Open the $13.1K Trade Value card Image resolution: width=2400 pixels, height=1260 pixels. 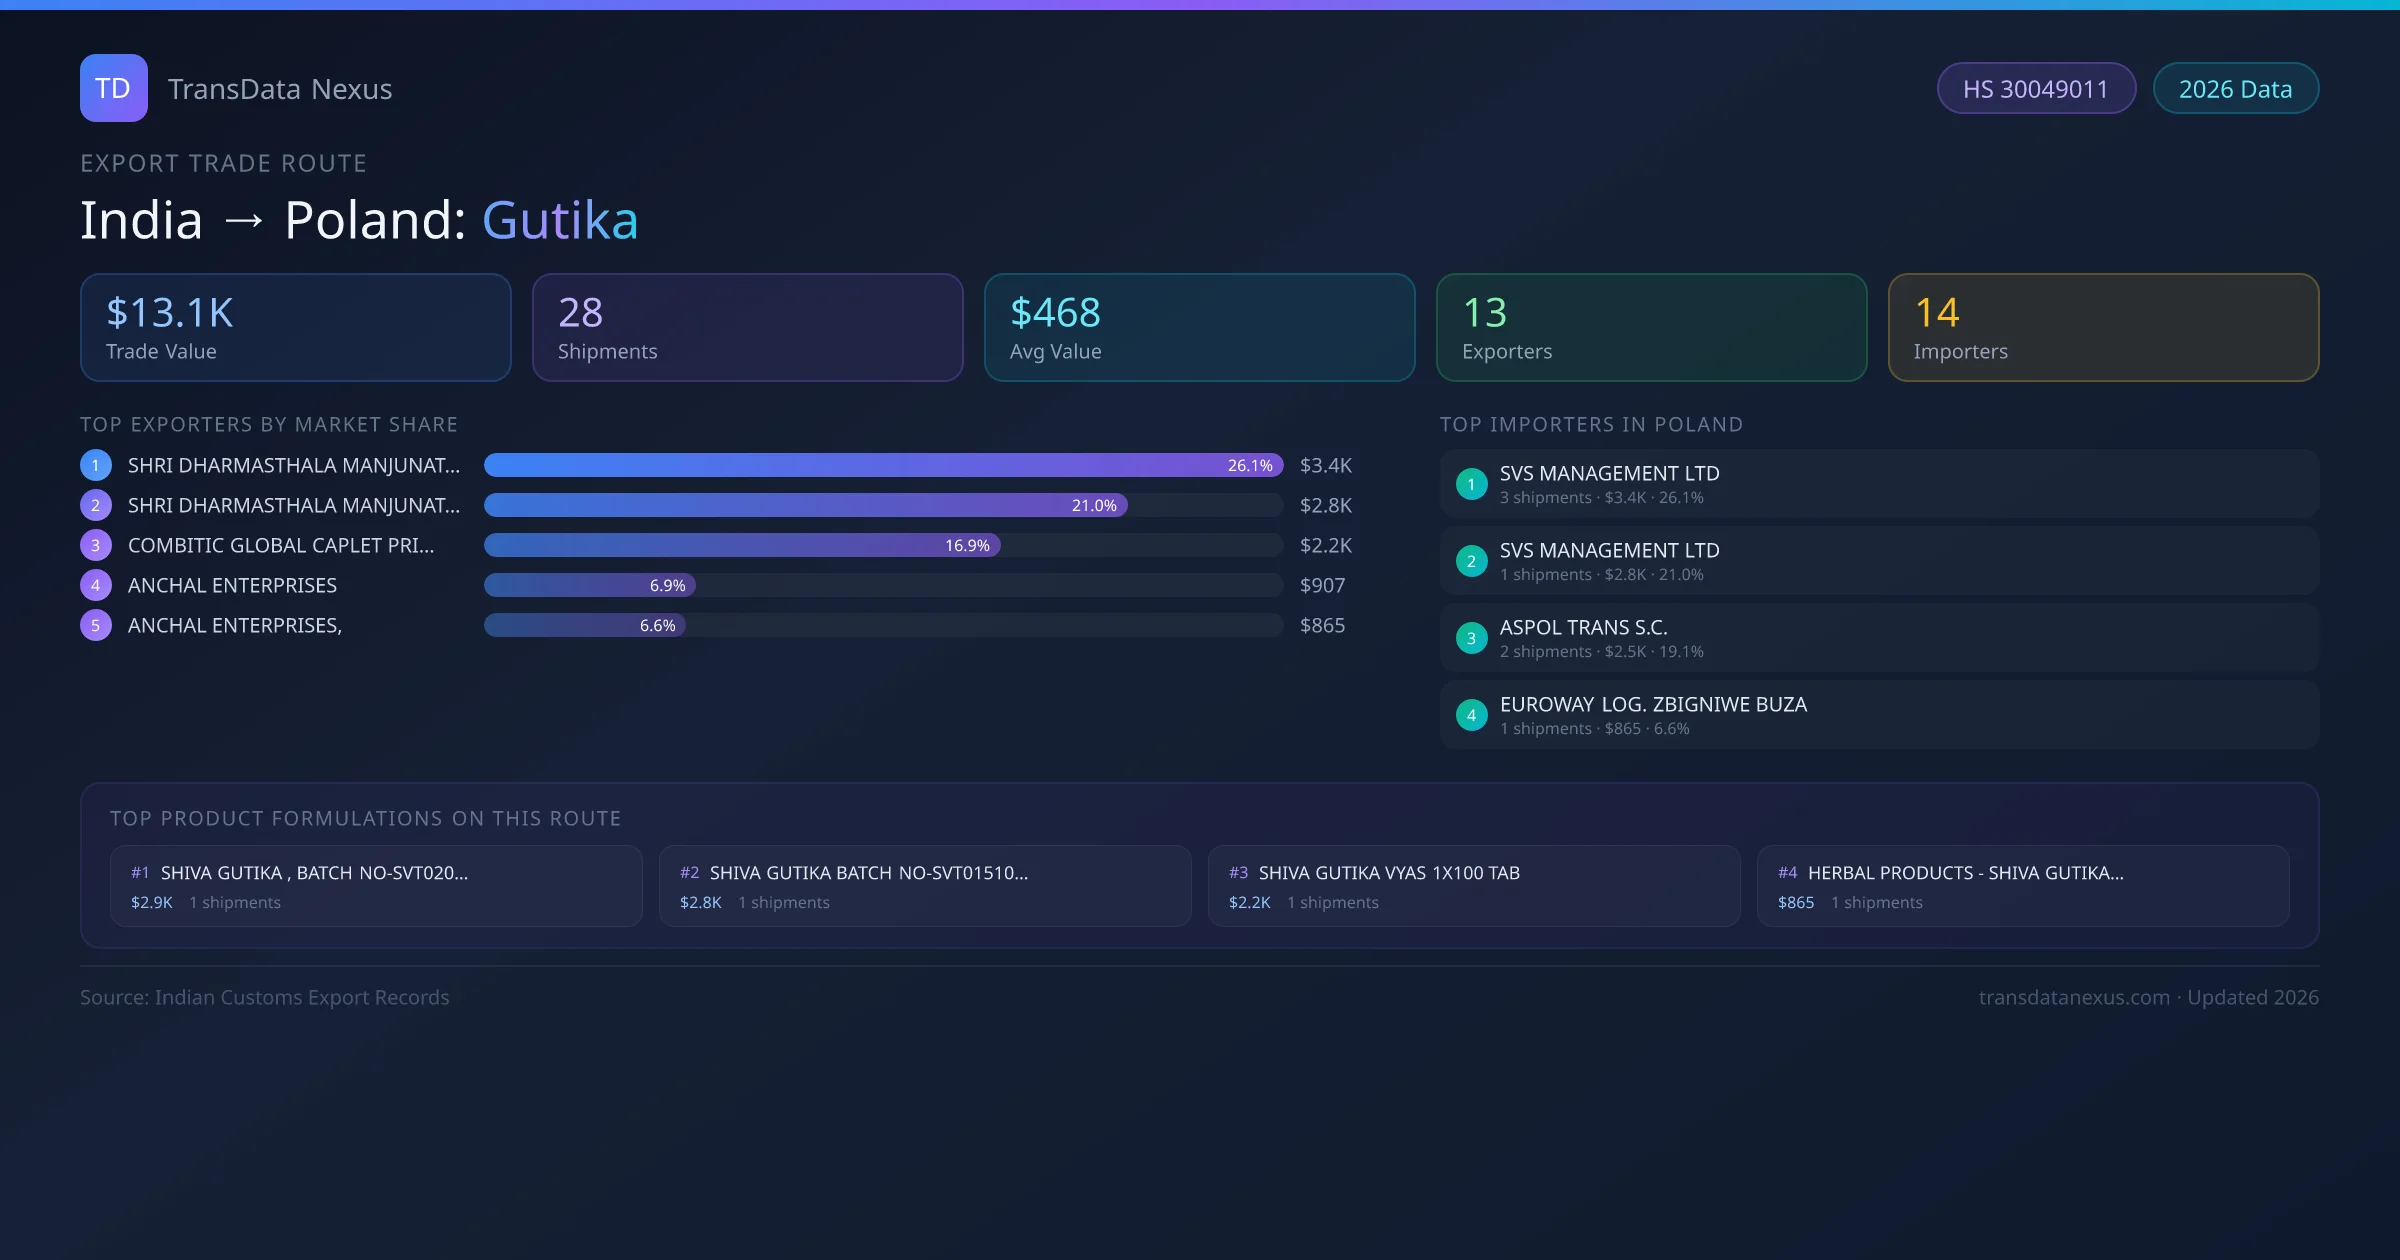pyautogui.click(x=295, y=327)
